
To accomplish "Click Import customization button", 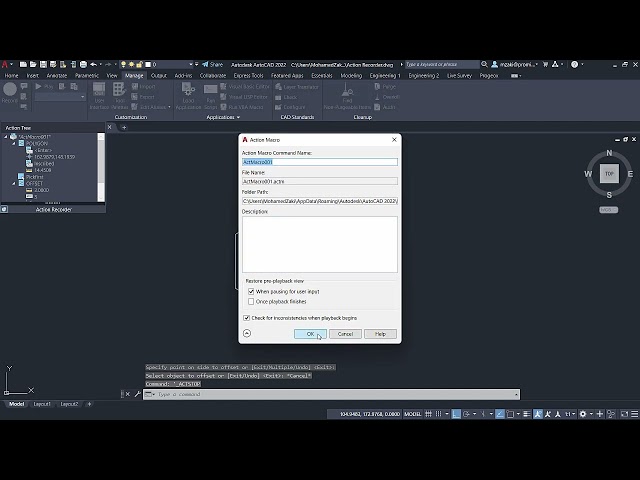I will point(143,87).
